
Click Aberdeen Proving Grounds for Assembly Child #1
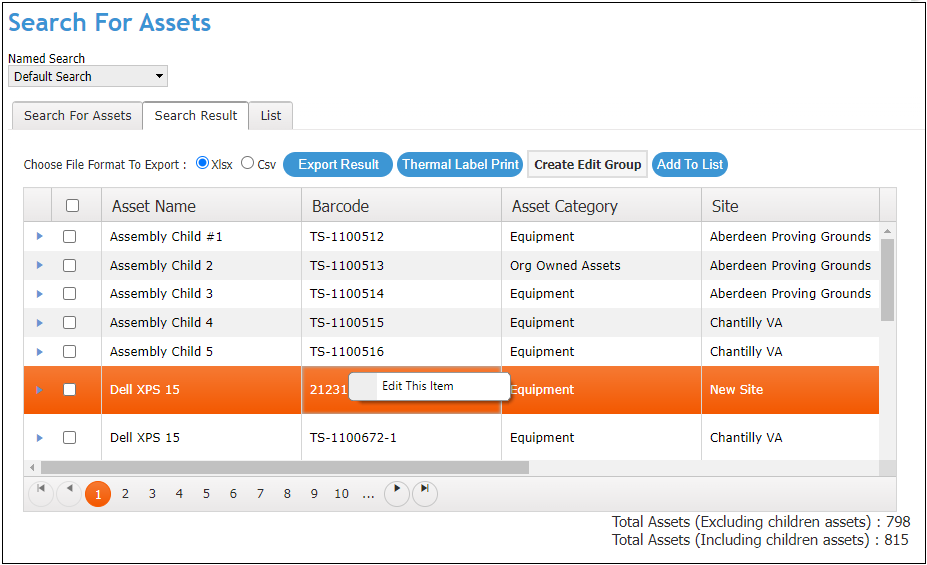tap(790, 236)
